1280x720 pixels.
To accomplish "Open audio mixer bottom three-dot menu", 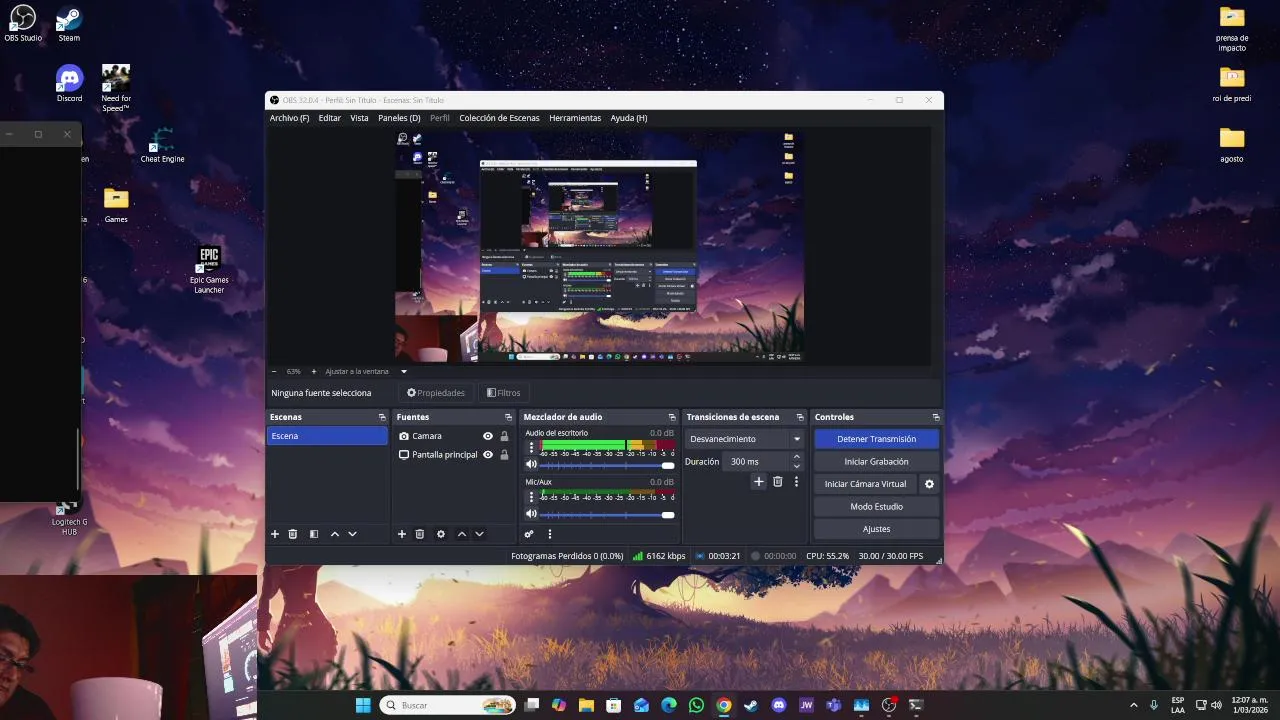I will [x=549, y=534].
